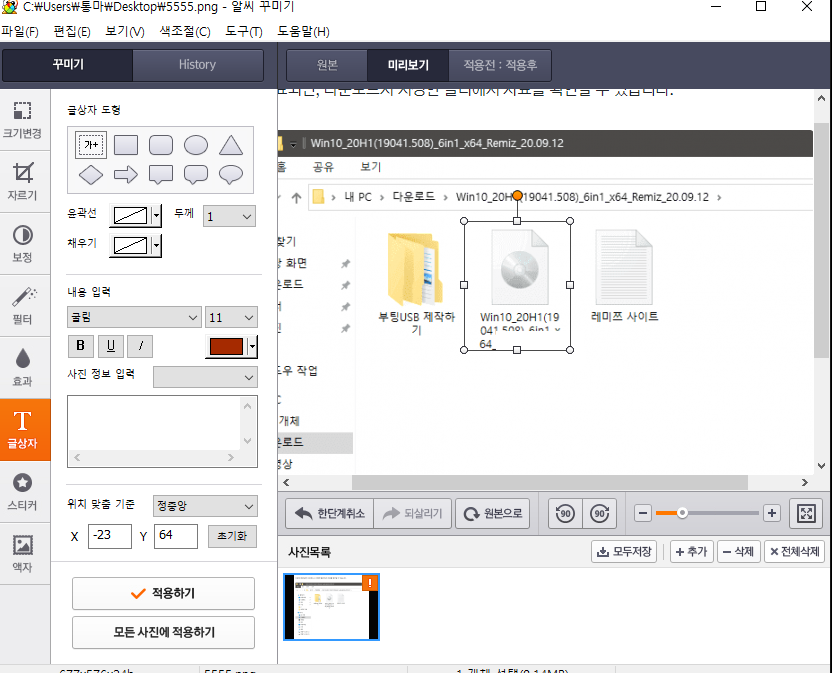Click the X position input field
This screenshot has height=673, width=832.
(x=110, y=536)
